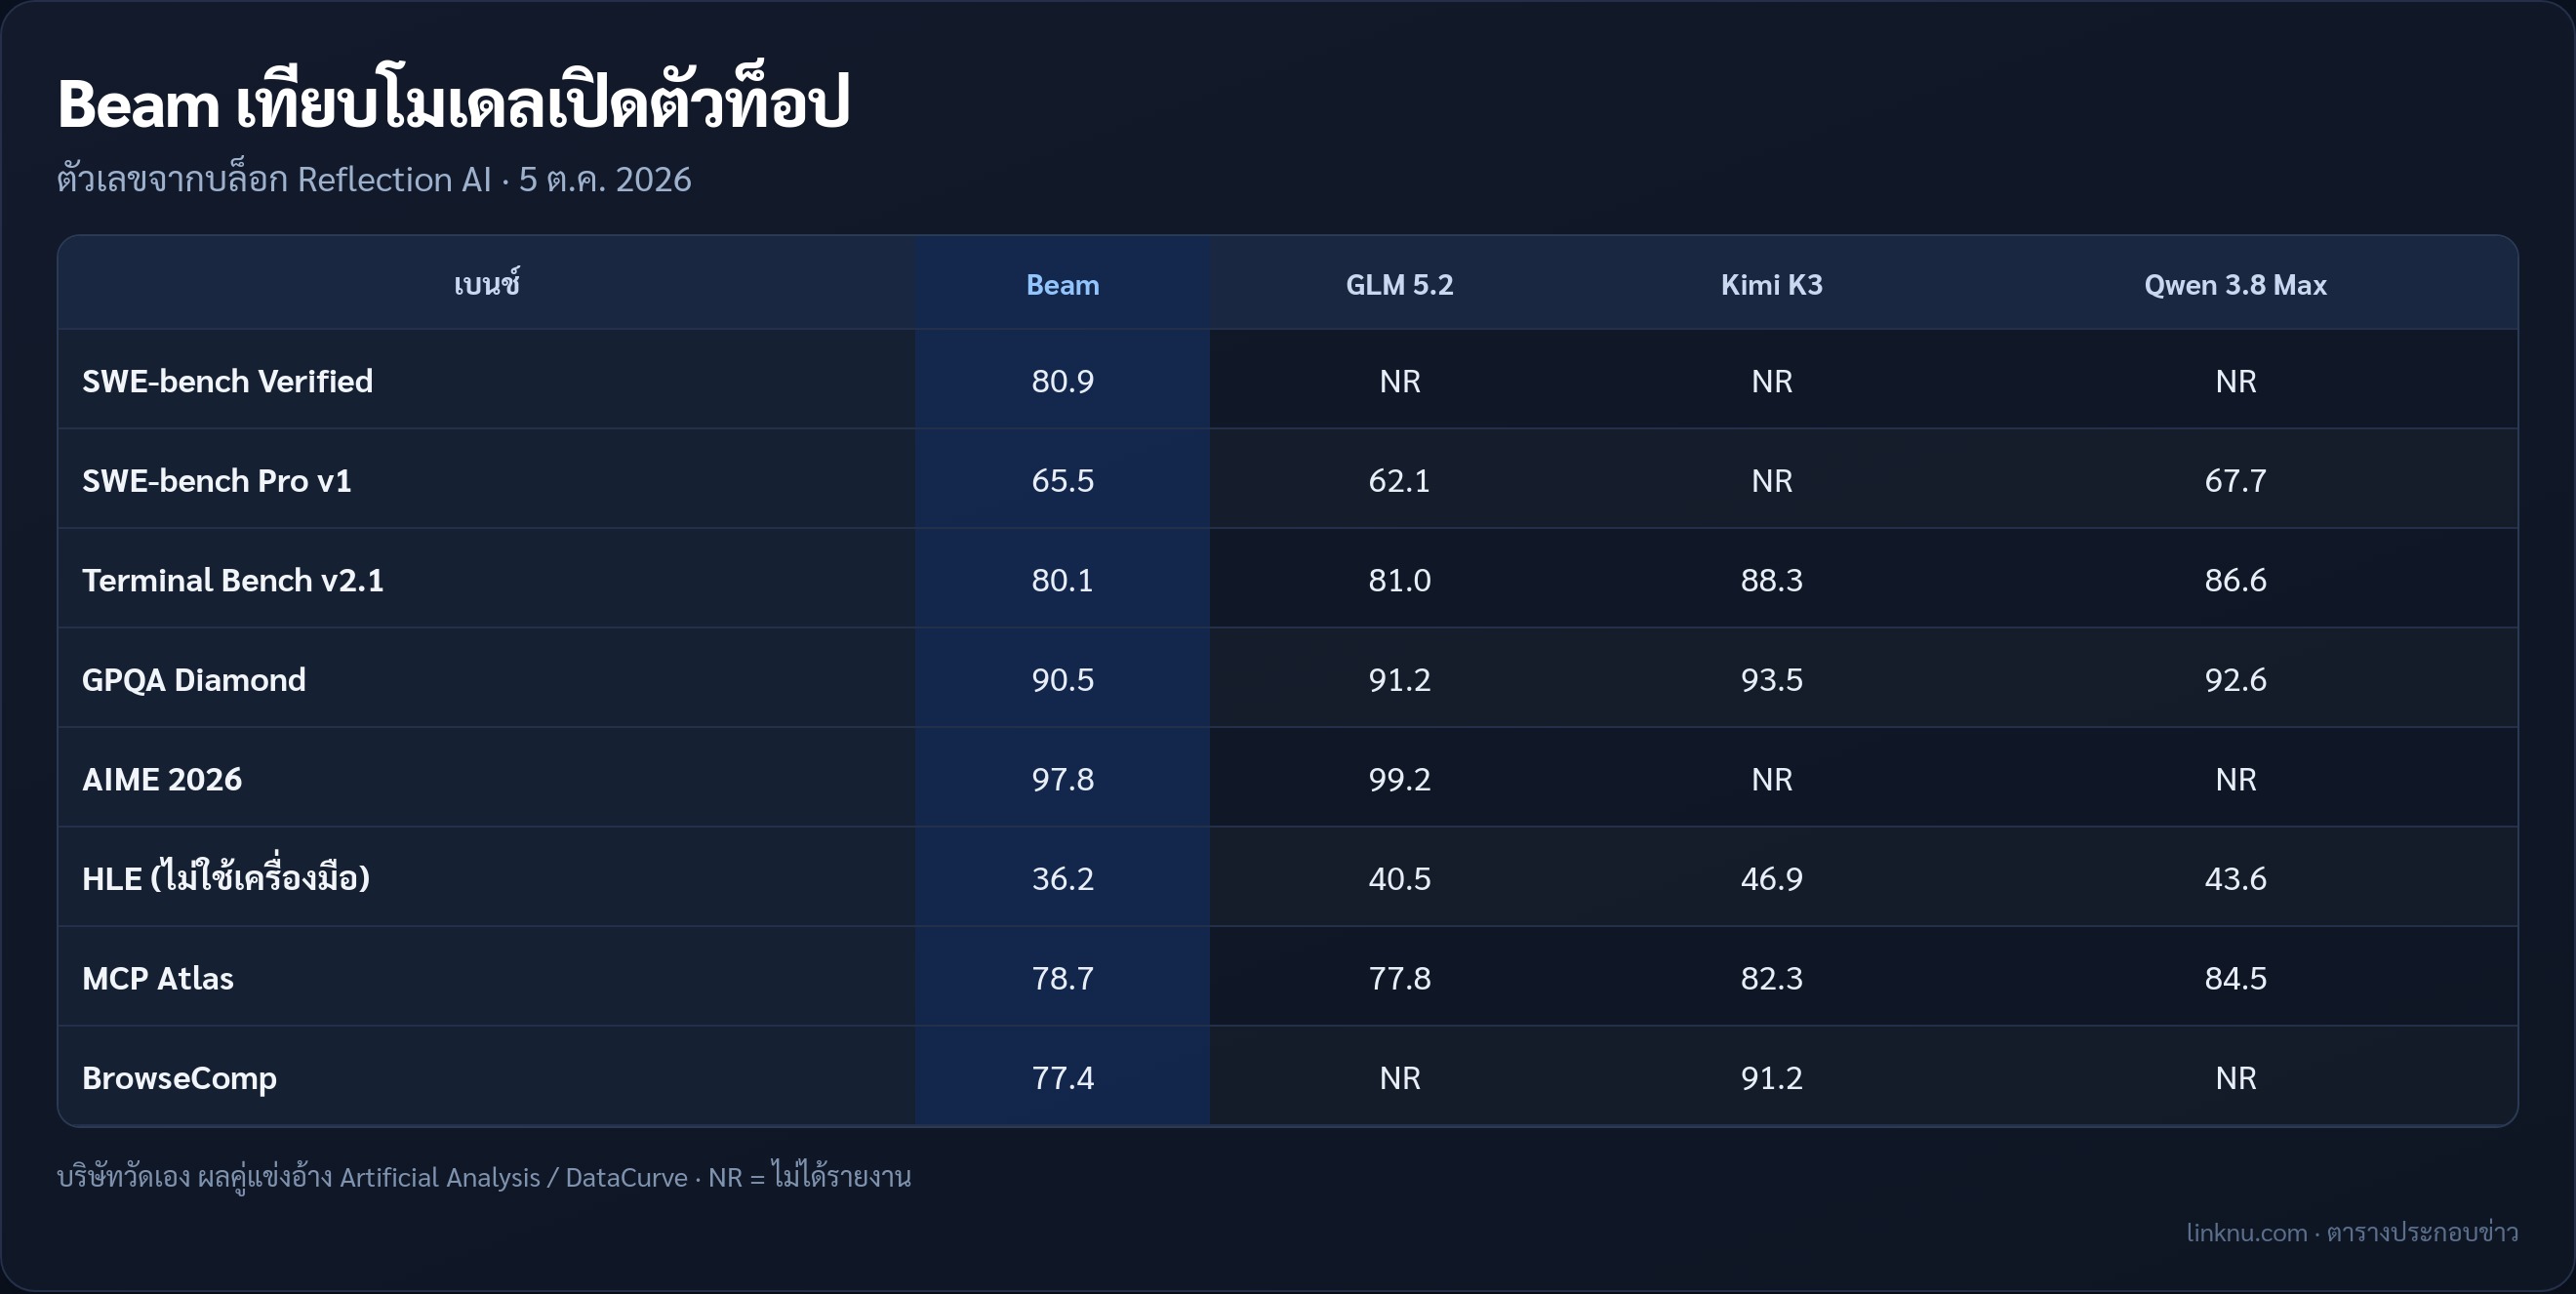
Task: Click GLM 5.2 NR in SWE-bench Verified row
Action: 1399,381
